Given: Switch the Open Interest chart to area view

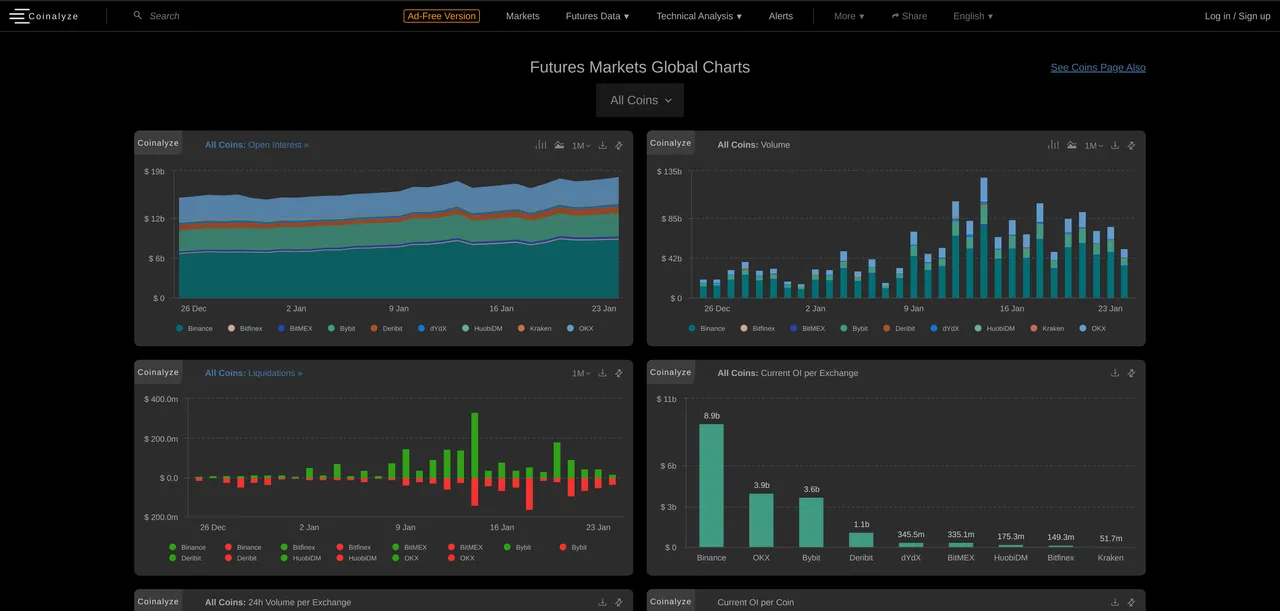Looking at the screenshot, I should [x=559, y=145].
